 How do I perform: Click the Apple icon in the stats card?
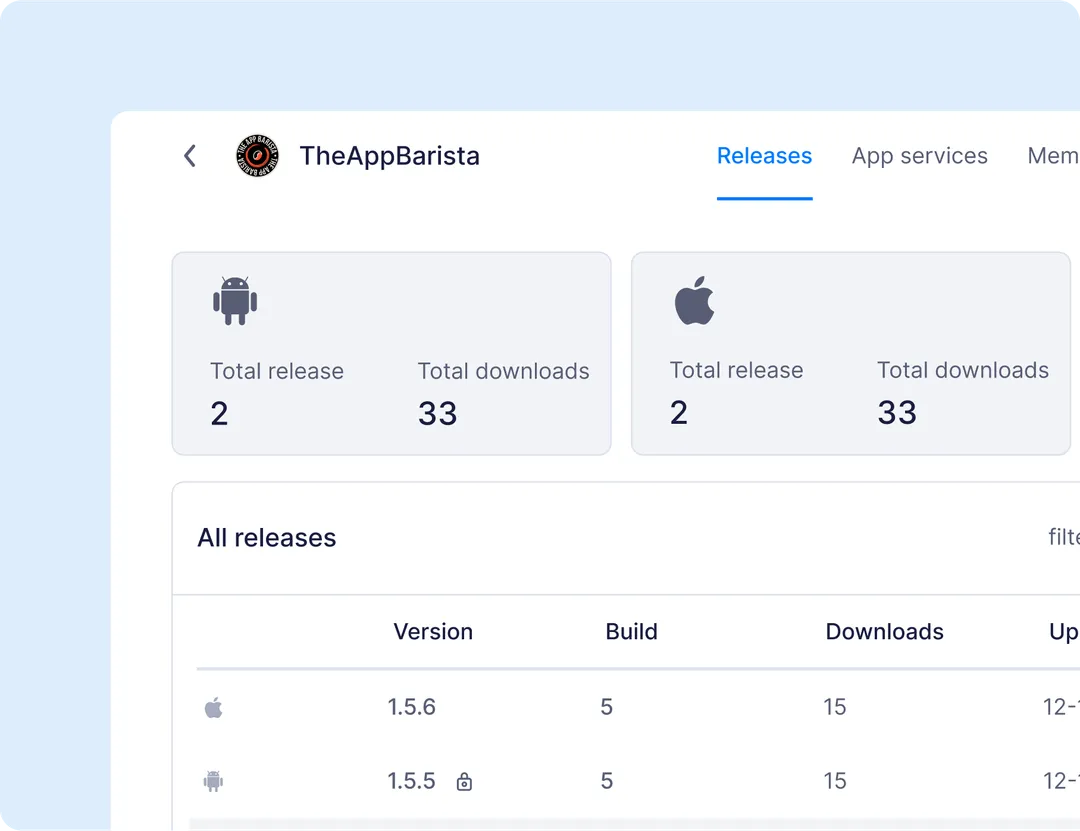[x=694, y=300]
